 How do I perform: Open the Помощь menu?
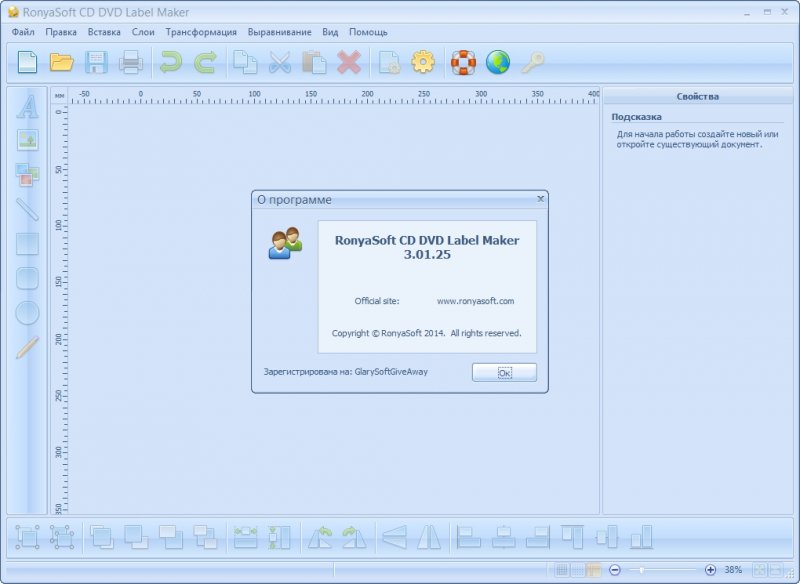coord(368,32)
